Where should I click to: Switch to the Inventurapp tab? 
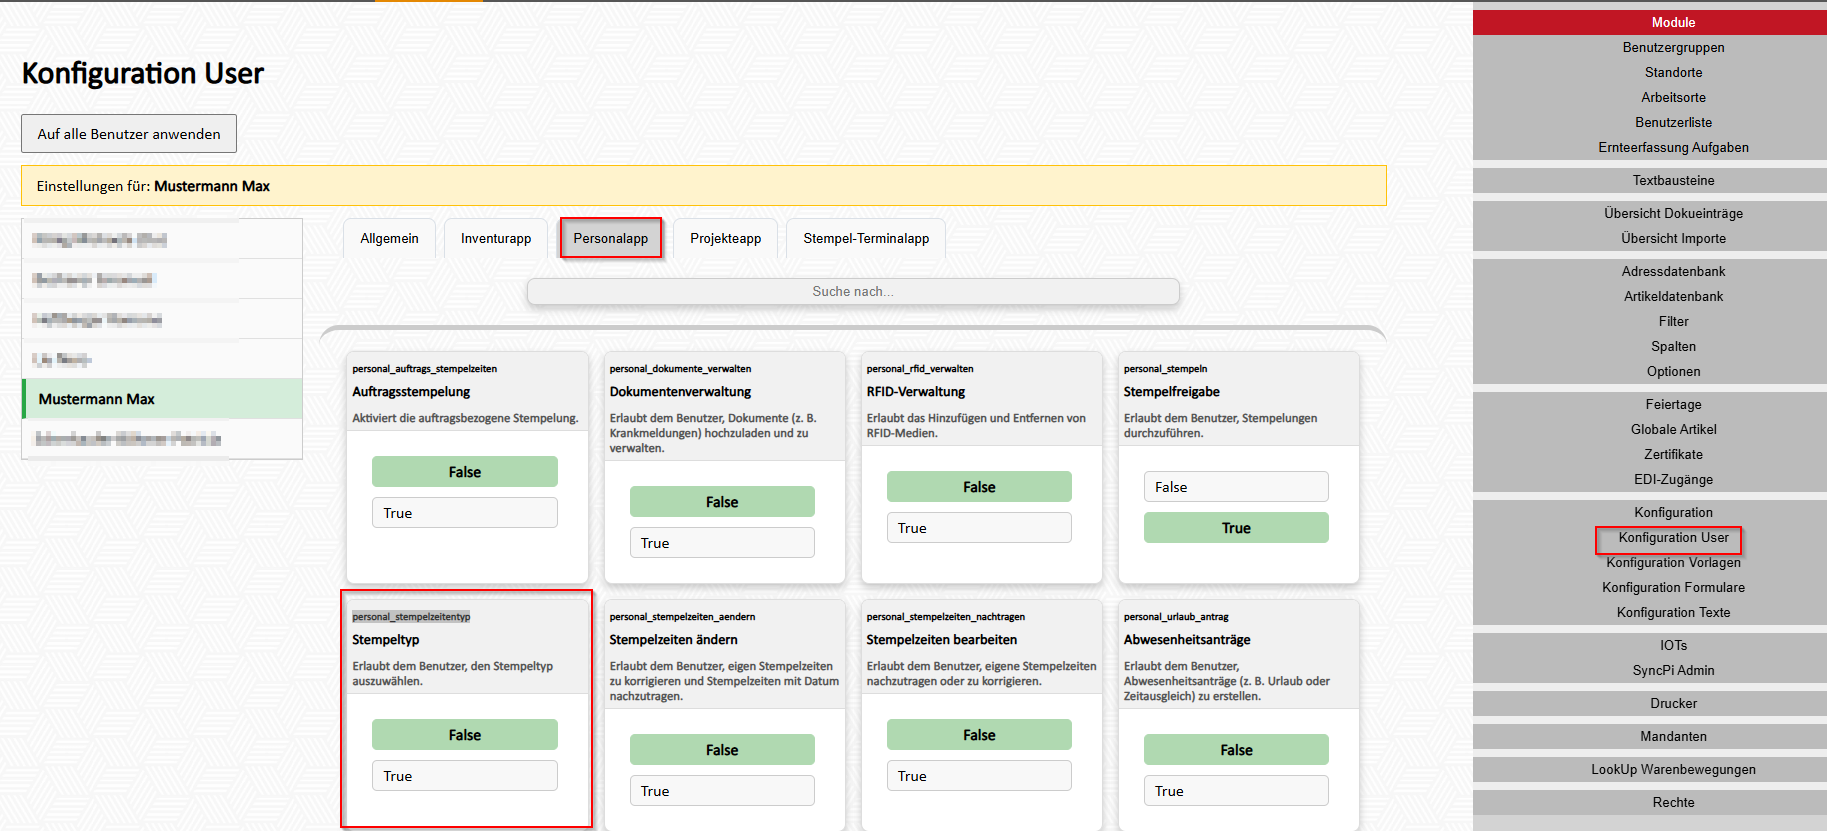pyautogui.click(x=496, y=238)
